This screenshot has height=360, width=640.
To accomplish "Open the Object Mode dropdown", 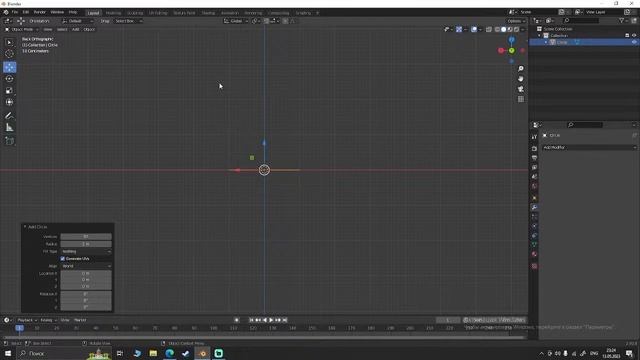I will coord(21,29).
